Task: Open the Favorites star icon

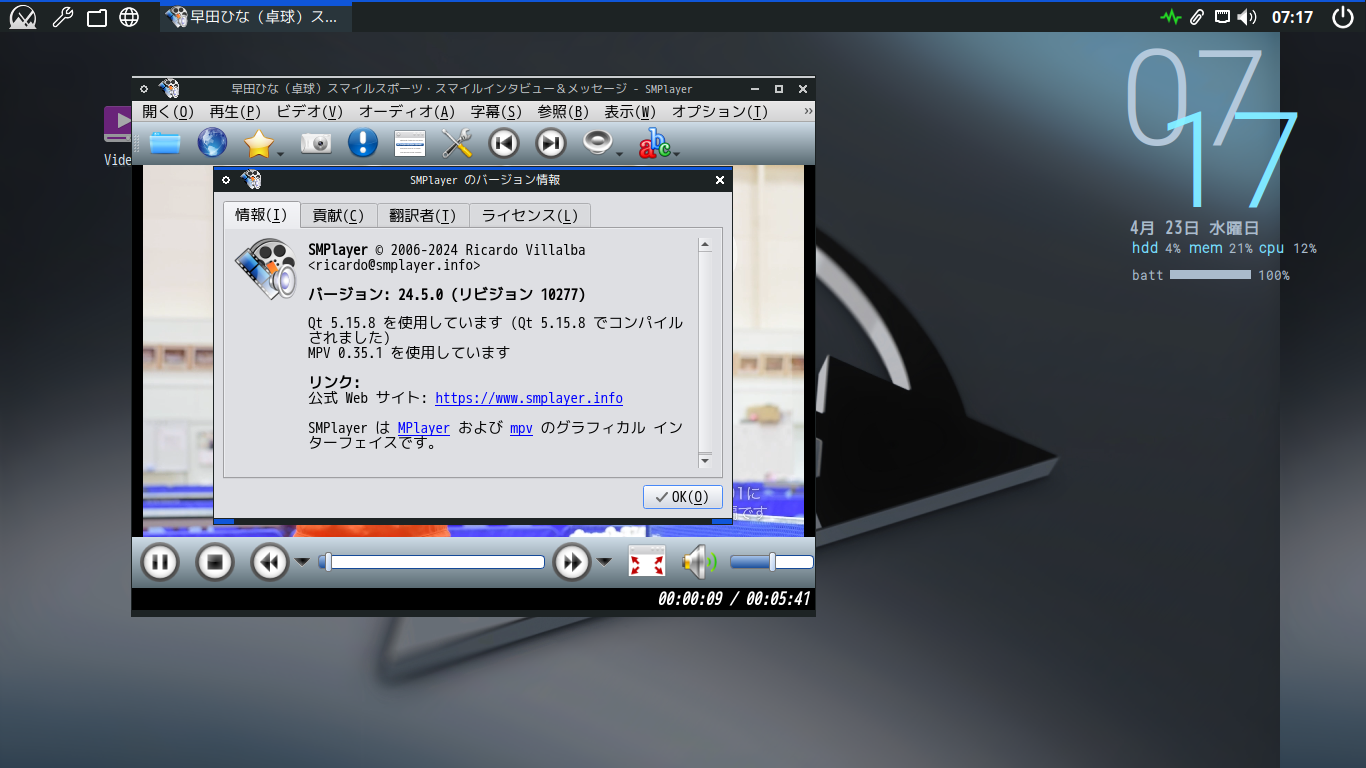Action: click(x=258, y=143)
